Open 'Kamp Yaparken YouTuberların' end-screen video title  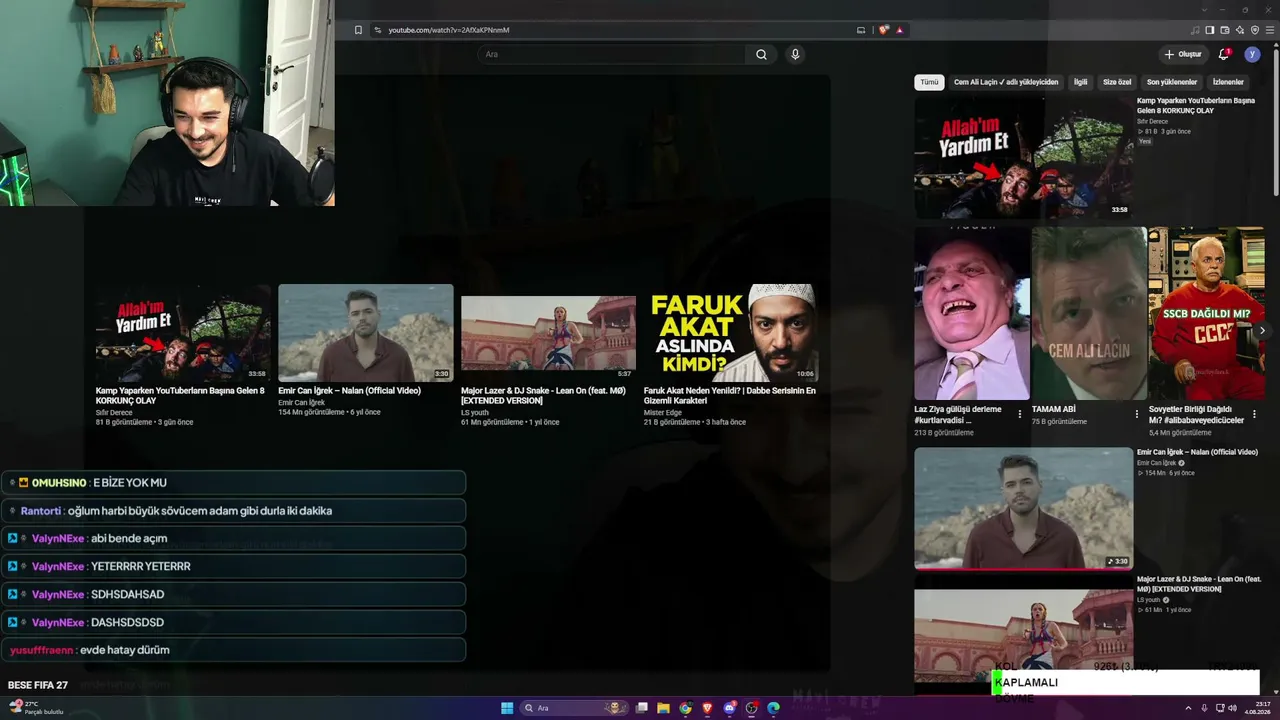pos(180,395)
